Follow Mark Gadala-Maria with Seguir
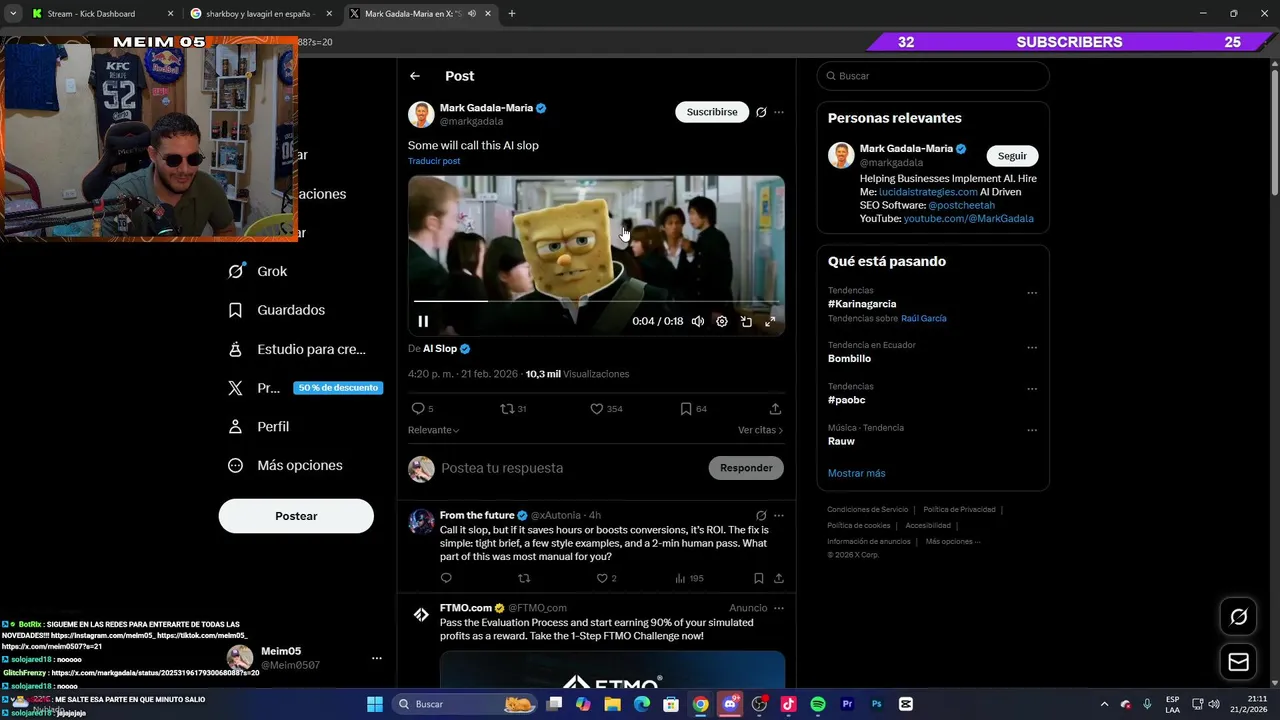 [1012, 156]
